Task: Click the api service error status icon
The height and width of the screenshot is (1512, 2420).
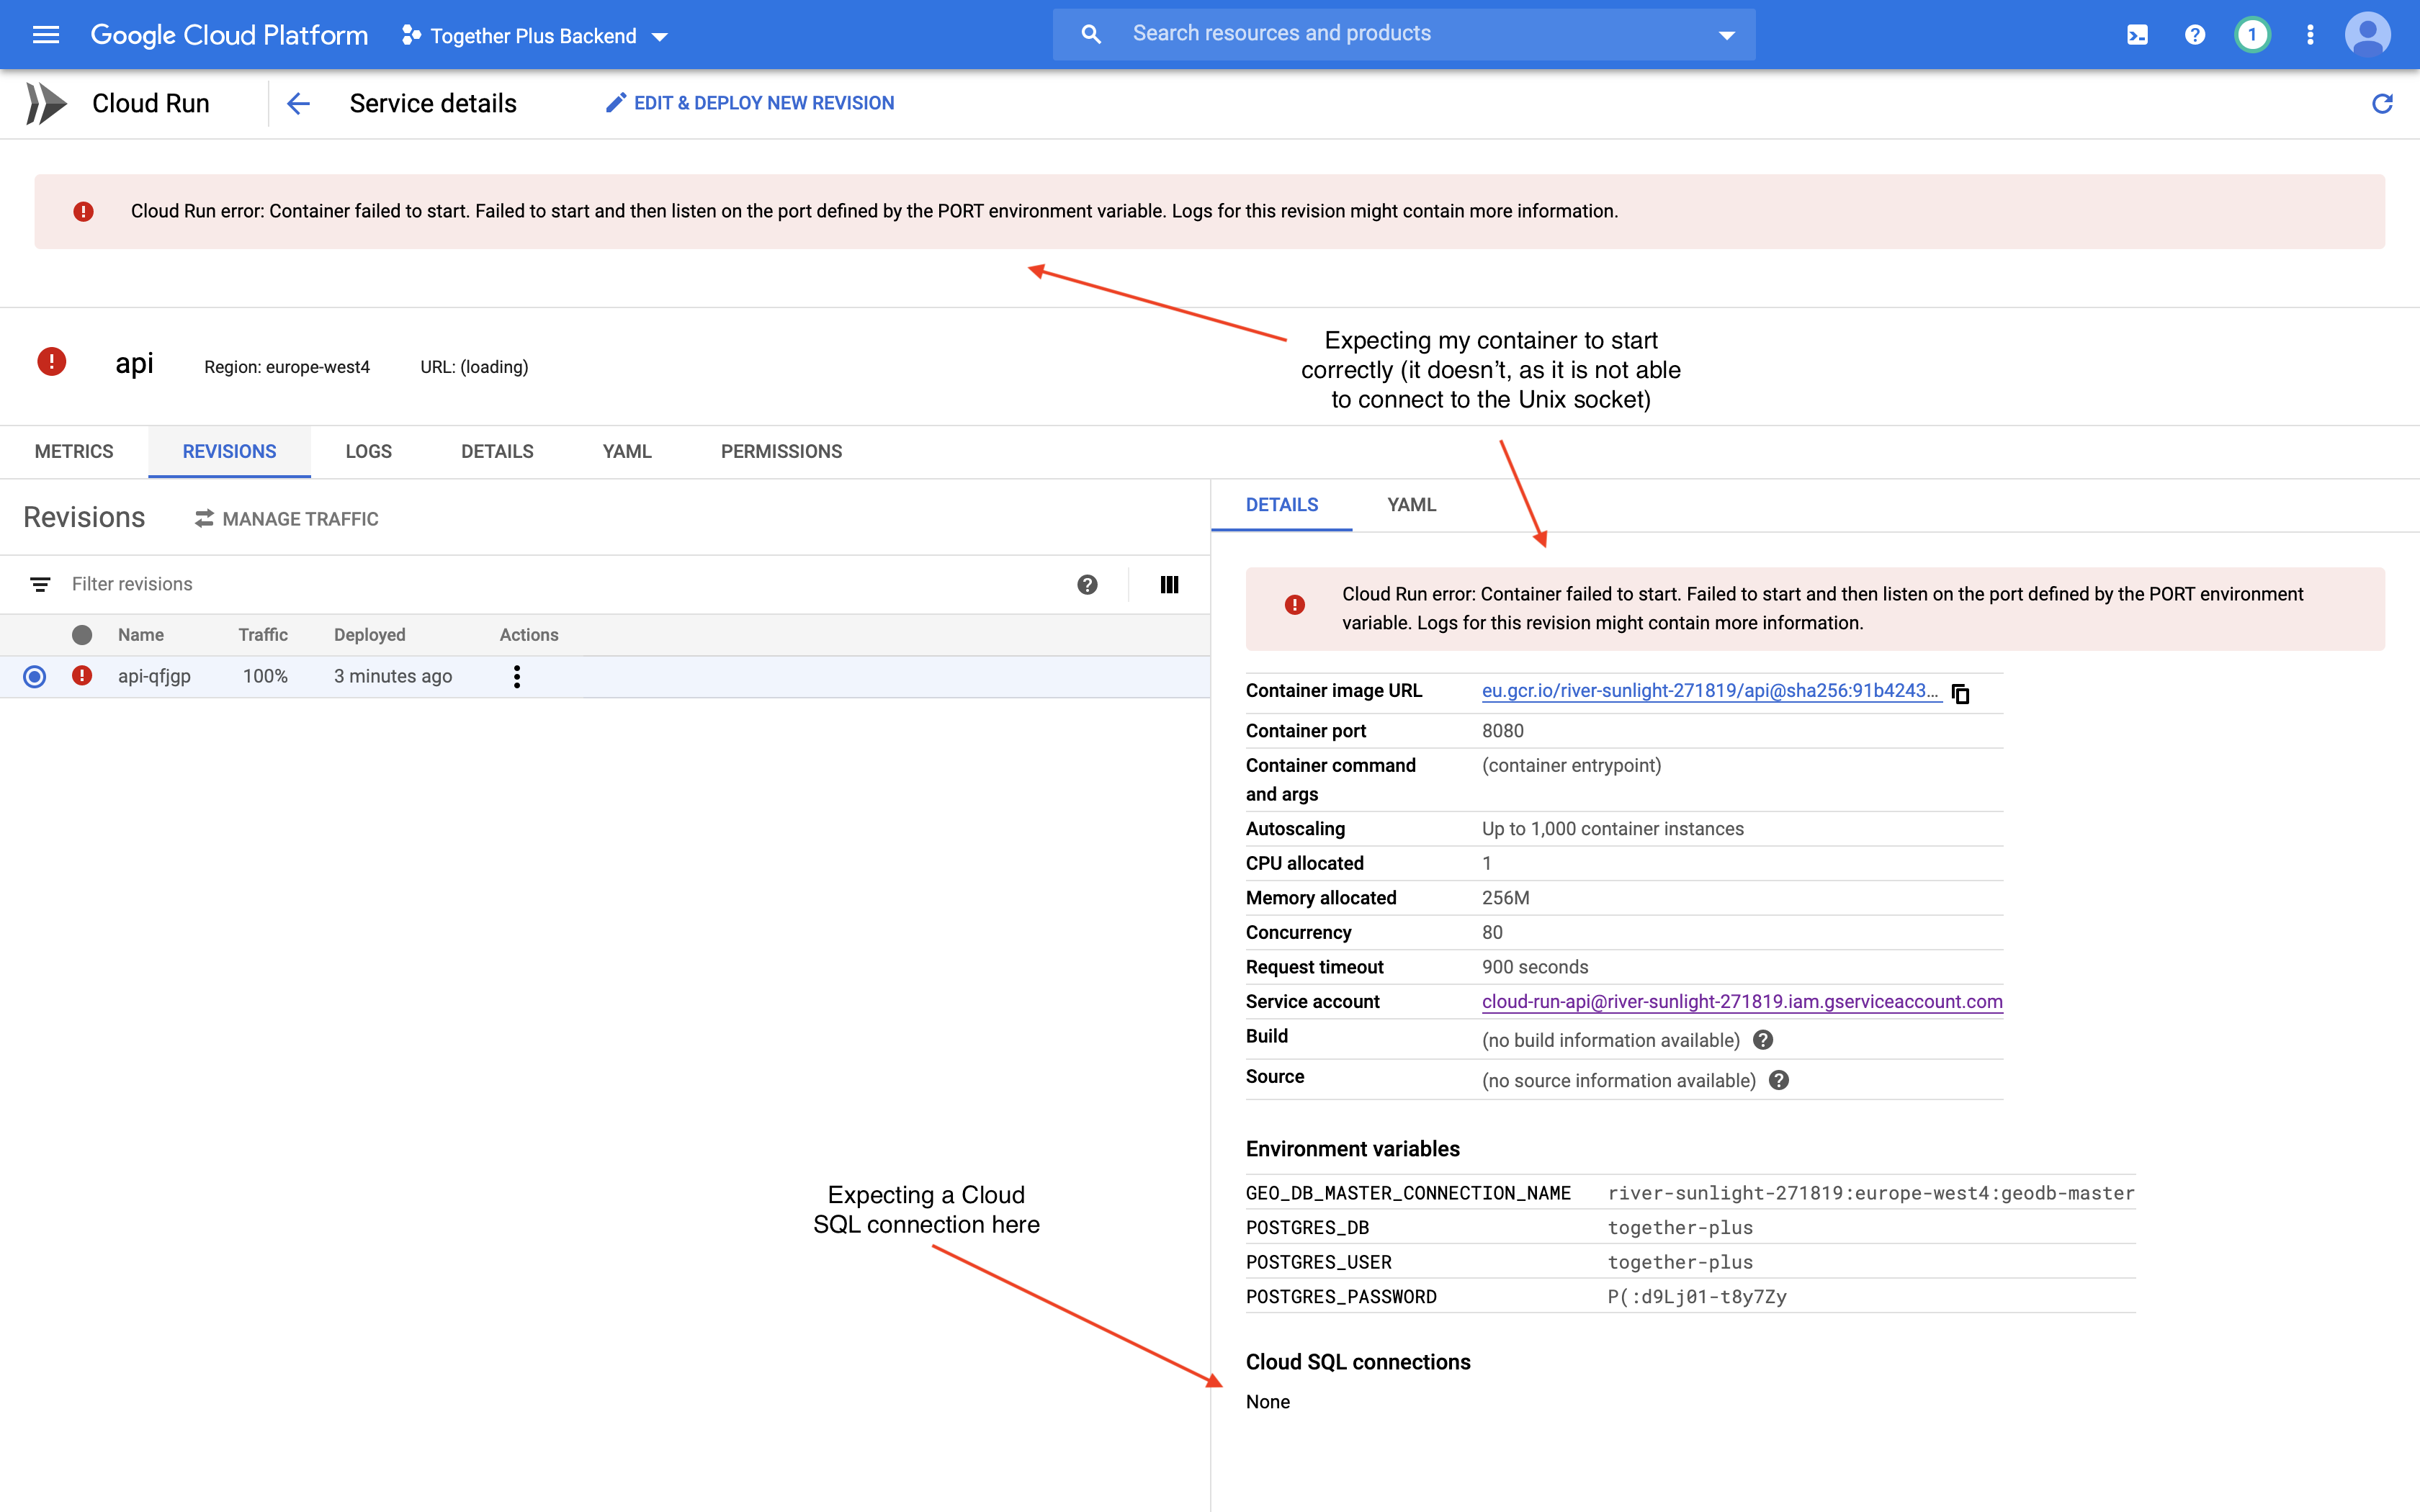Action: (51, 362)
